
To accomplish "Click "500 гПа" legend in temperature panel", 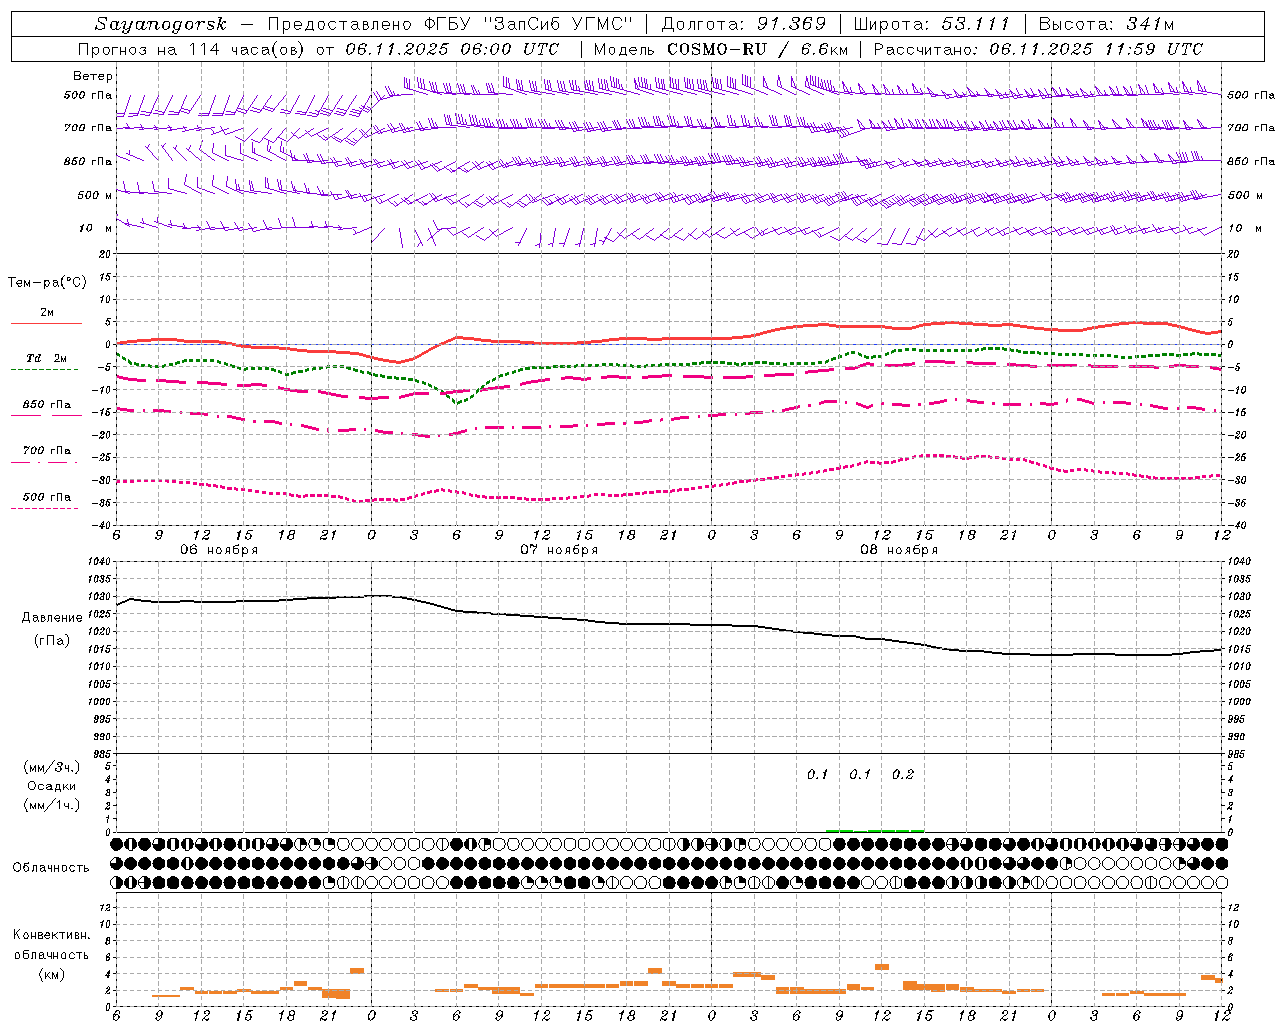I will (x=47, y=497).
